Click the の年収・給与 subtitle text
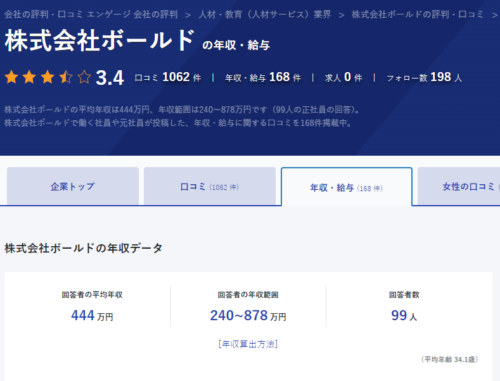 [236, 45]
